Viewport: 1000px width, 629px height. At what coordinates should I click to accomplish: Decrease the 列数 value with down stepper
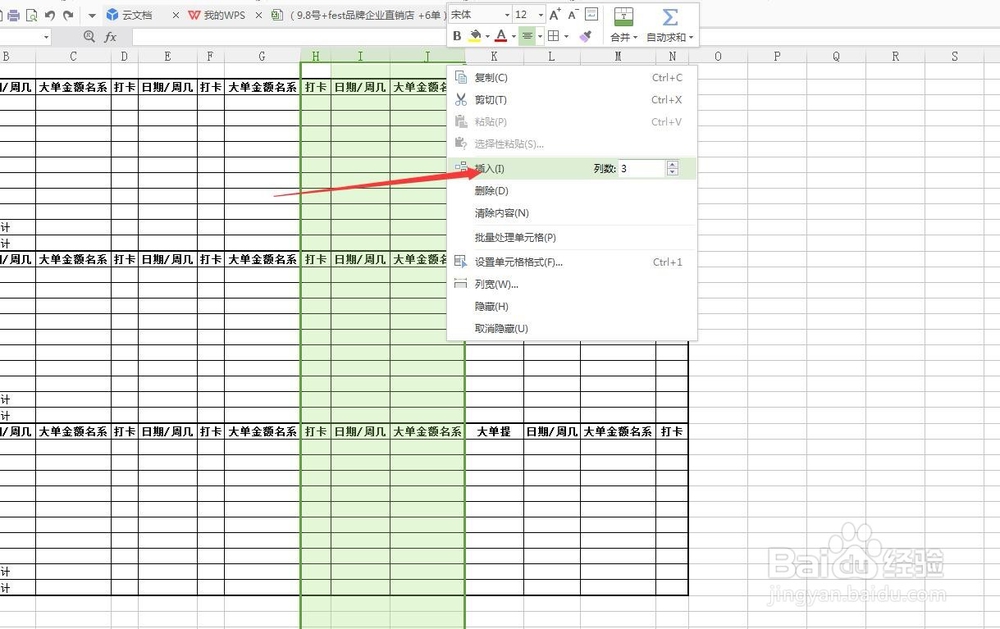[x=672, y=172]
